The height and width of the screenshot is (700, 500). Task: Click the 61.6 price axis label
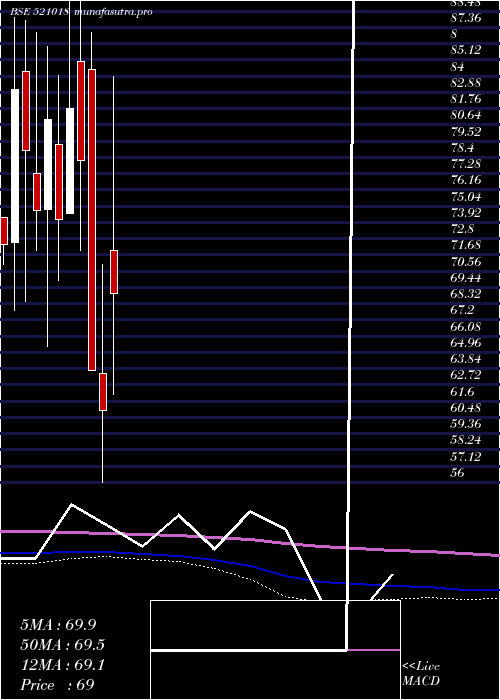[x=462, y=392]
